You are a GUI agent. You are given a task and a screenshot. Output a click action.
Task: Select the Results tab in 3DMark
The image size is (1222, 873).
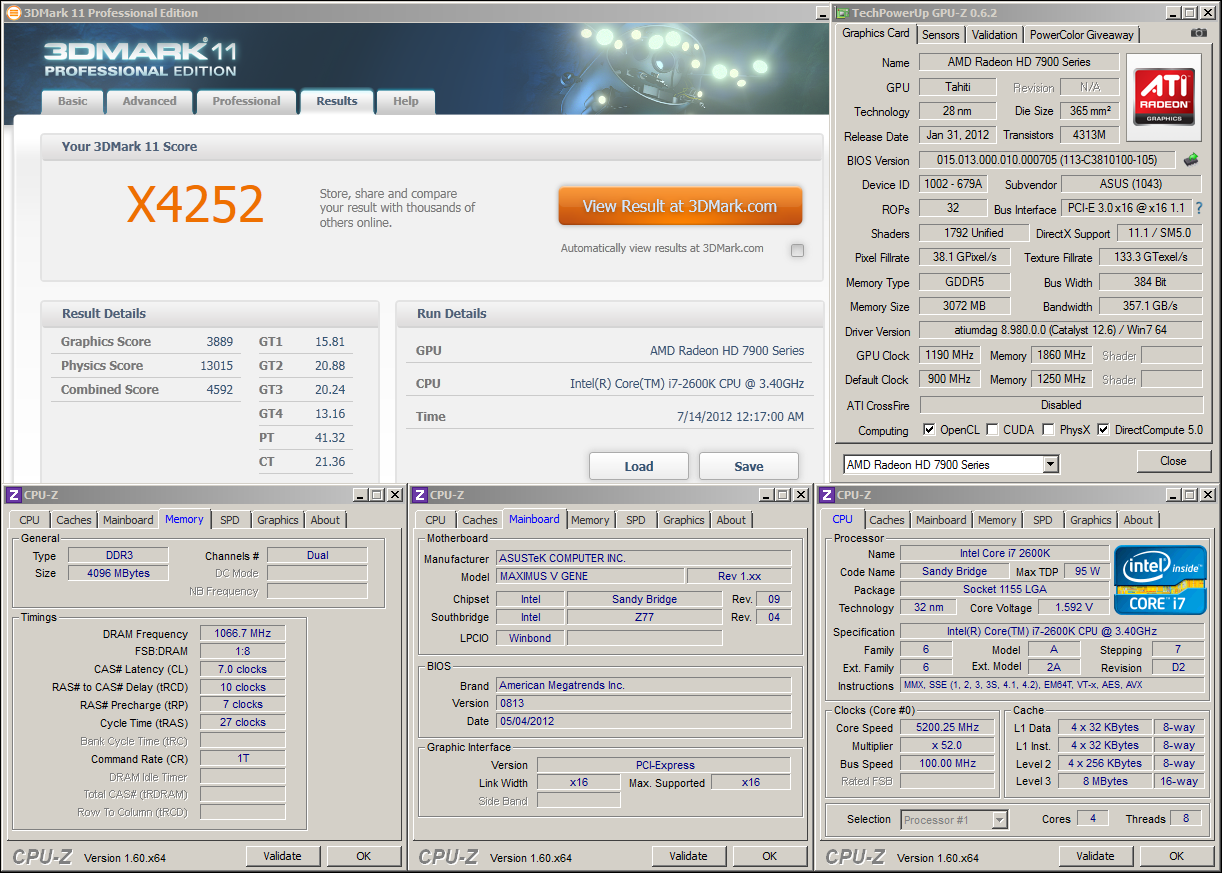pyautogui.click(x=337, y=101)
